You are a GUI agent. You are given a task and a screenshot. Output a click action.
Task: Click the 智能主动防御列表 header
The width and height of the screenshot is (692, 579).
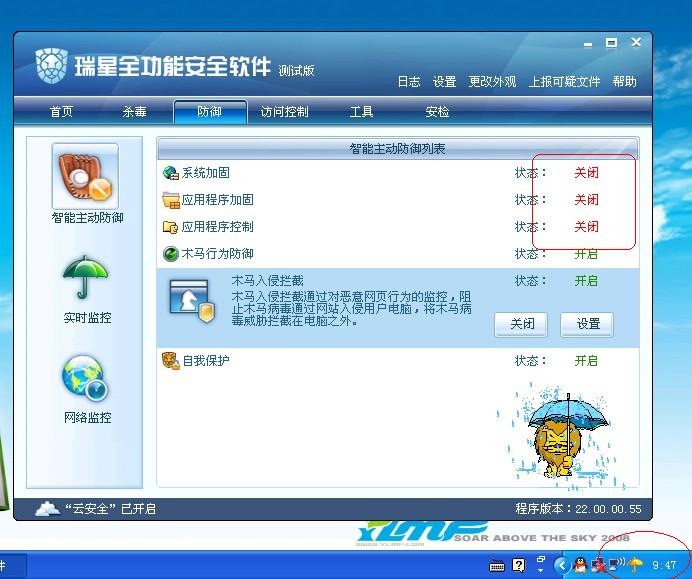397,149
